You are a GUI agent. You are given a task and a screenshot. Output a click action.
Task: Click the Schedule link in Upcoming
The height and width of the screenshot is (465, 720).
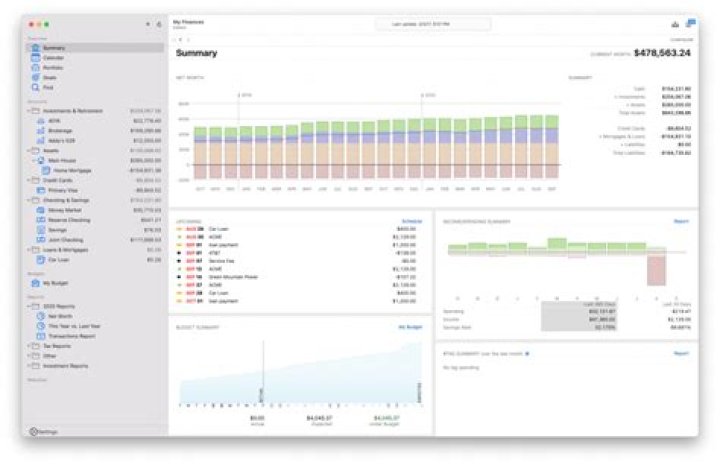[x=412, y=220]
